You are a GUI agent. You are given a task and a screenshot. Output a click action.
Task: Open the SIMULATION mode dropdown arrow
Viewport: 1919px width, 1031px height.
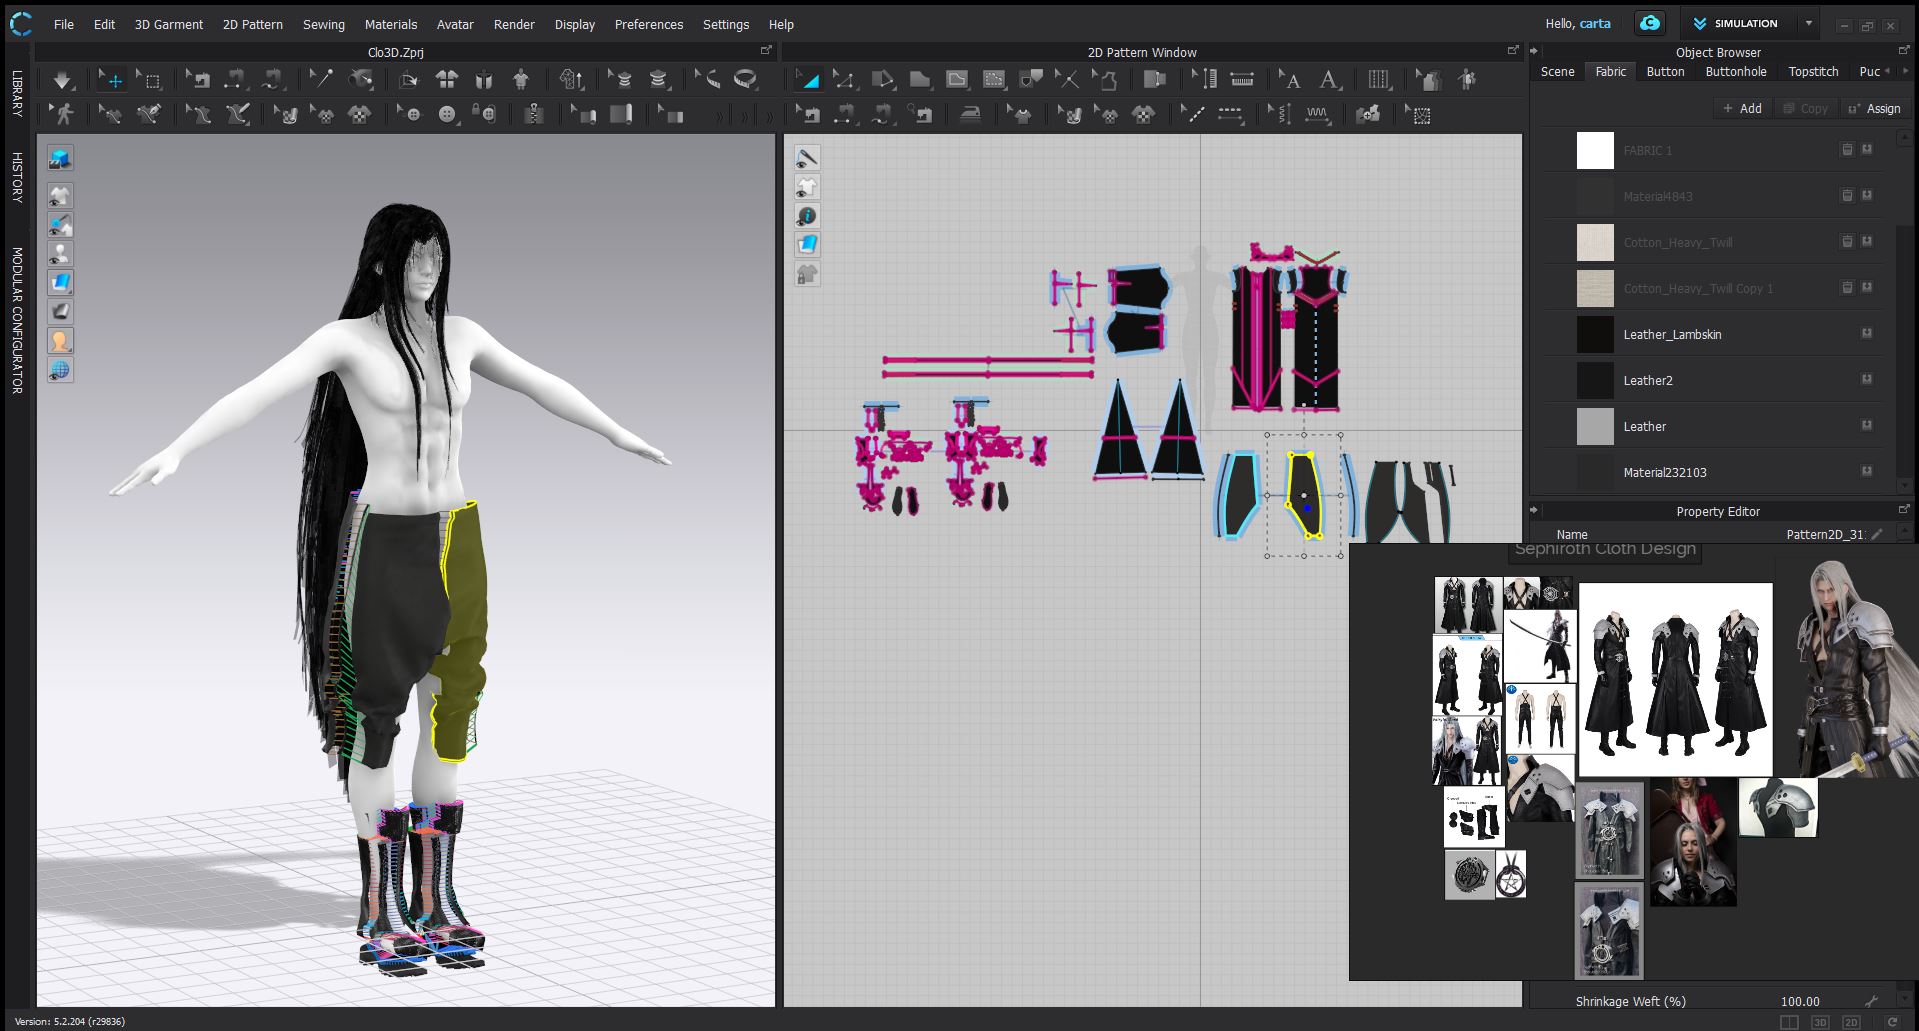click(1808, 23)
